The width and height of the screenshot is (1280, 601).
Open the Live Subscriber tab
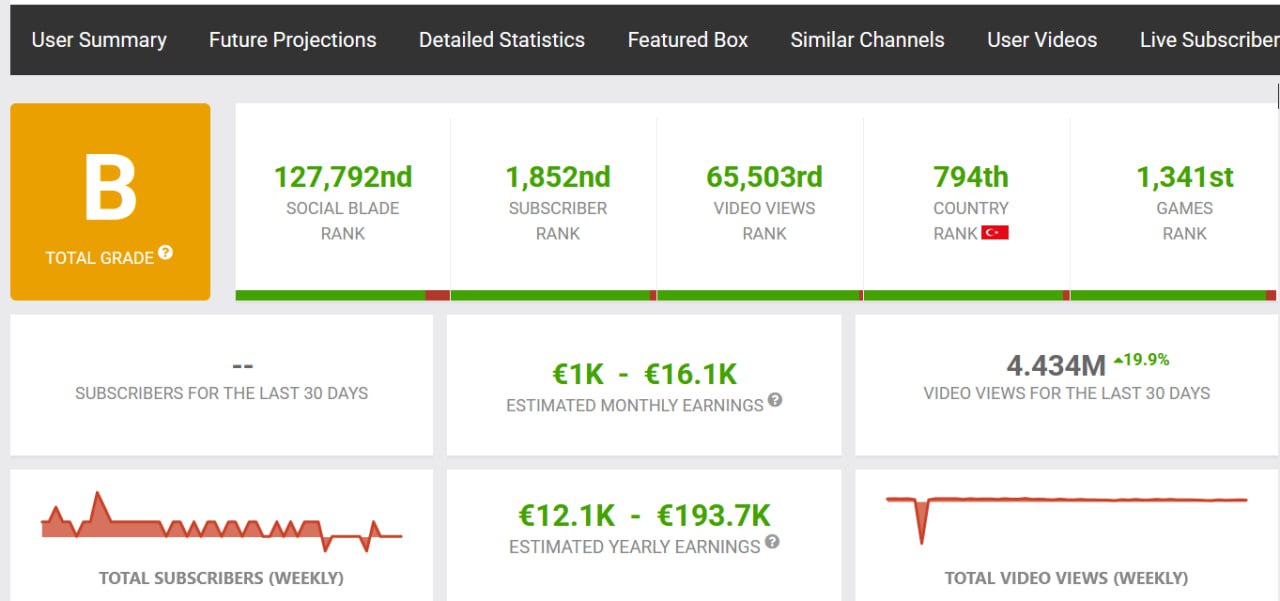coord(1208,40)
